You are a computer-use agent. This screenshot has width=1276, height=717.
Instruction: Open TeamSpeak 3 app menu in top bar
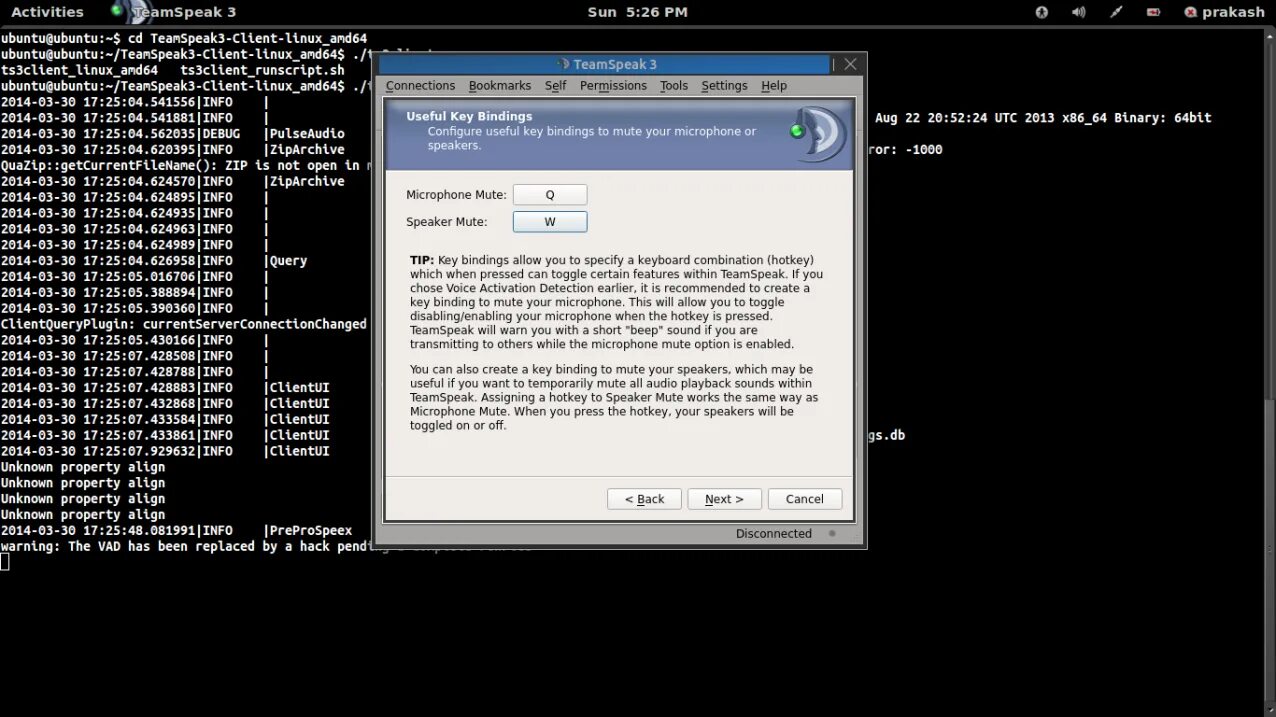[173, 12]
